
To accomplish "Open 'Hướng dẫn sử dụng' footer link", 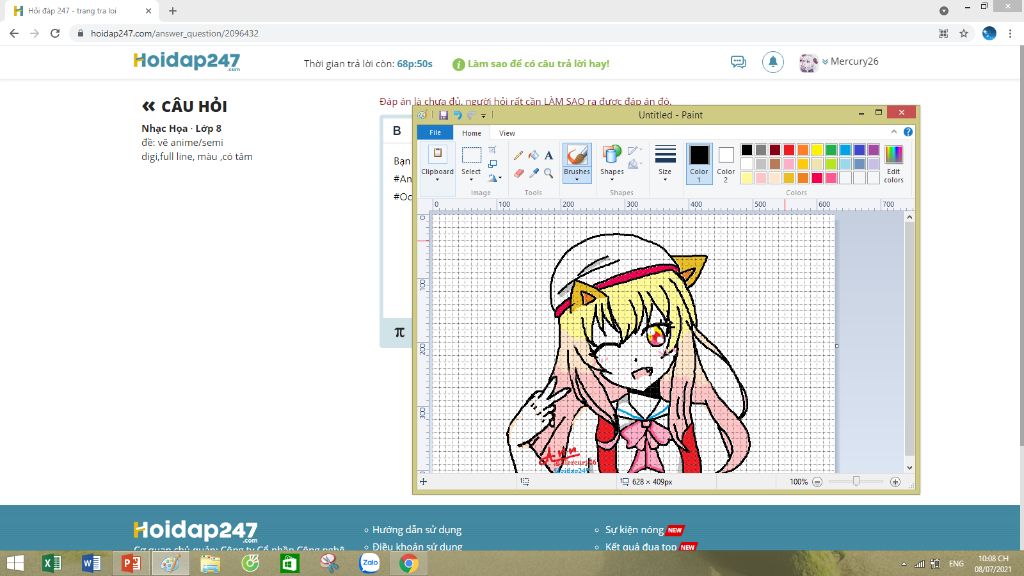I will coord(417,530).
